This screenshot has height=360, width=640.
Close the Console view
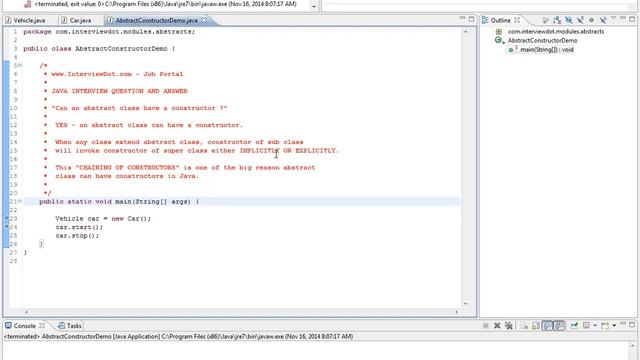(42, 325)
